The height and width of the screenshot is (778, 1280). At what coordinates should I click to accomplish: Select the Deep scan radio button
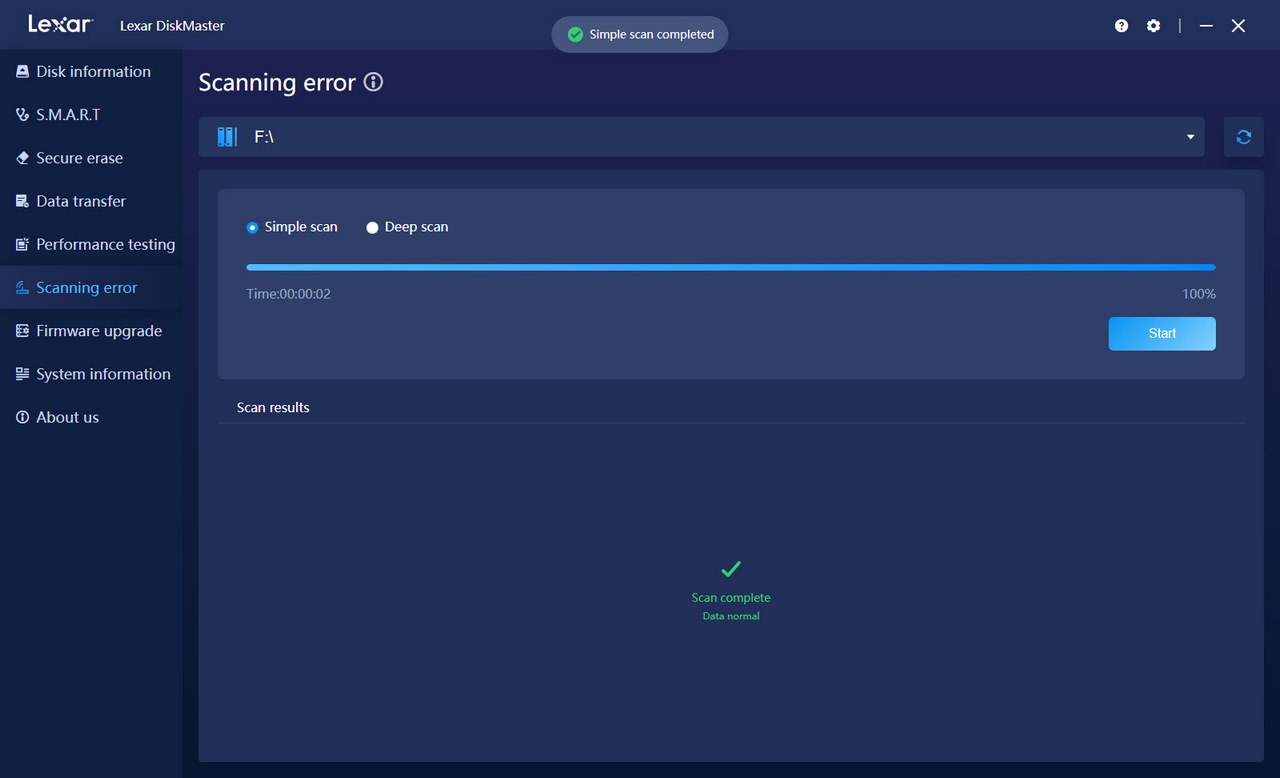tap(372, 228)
